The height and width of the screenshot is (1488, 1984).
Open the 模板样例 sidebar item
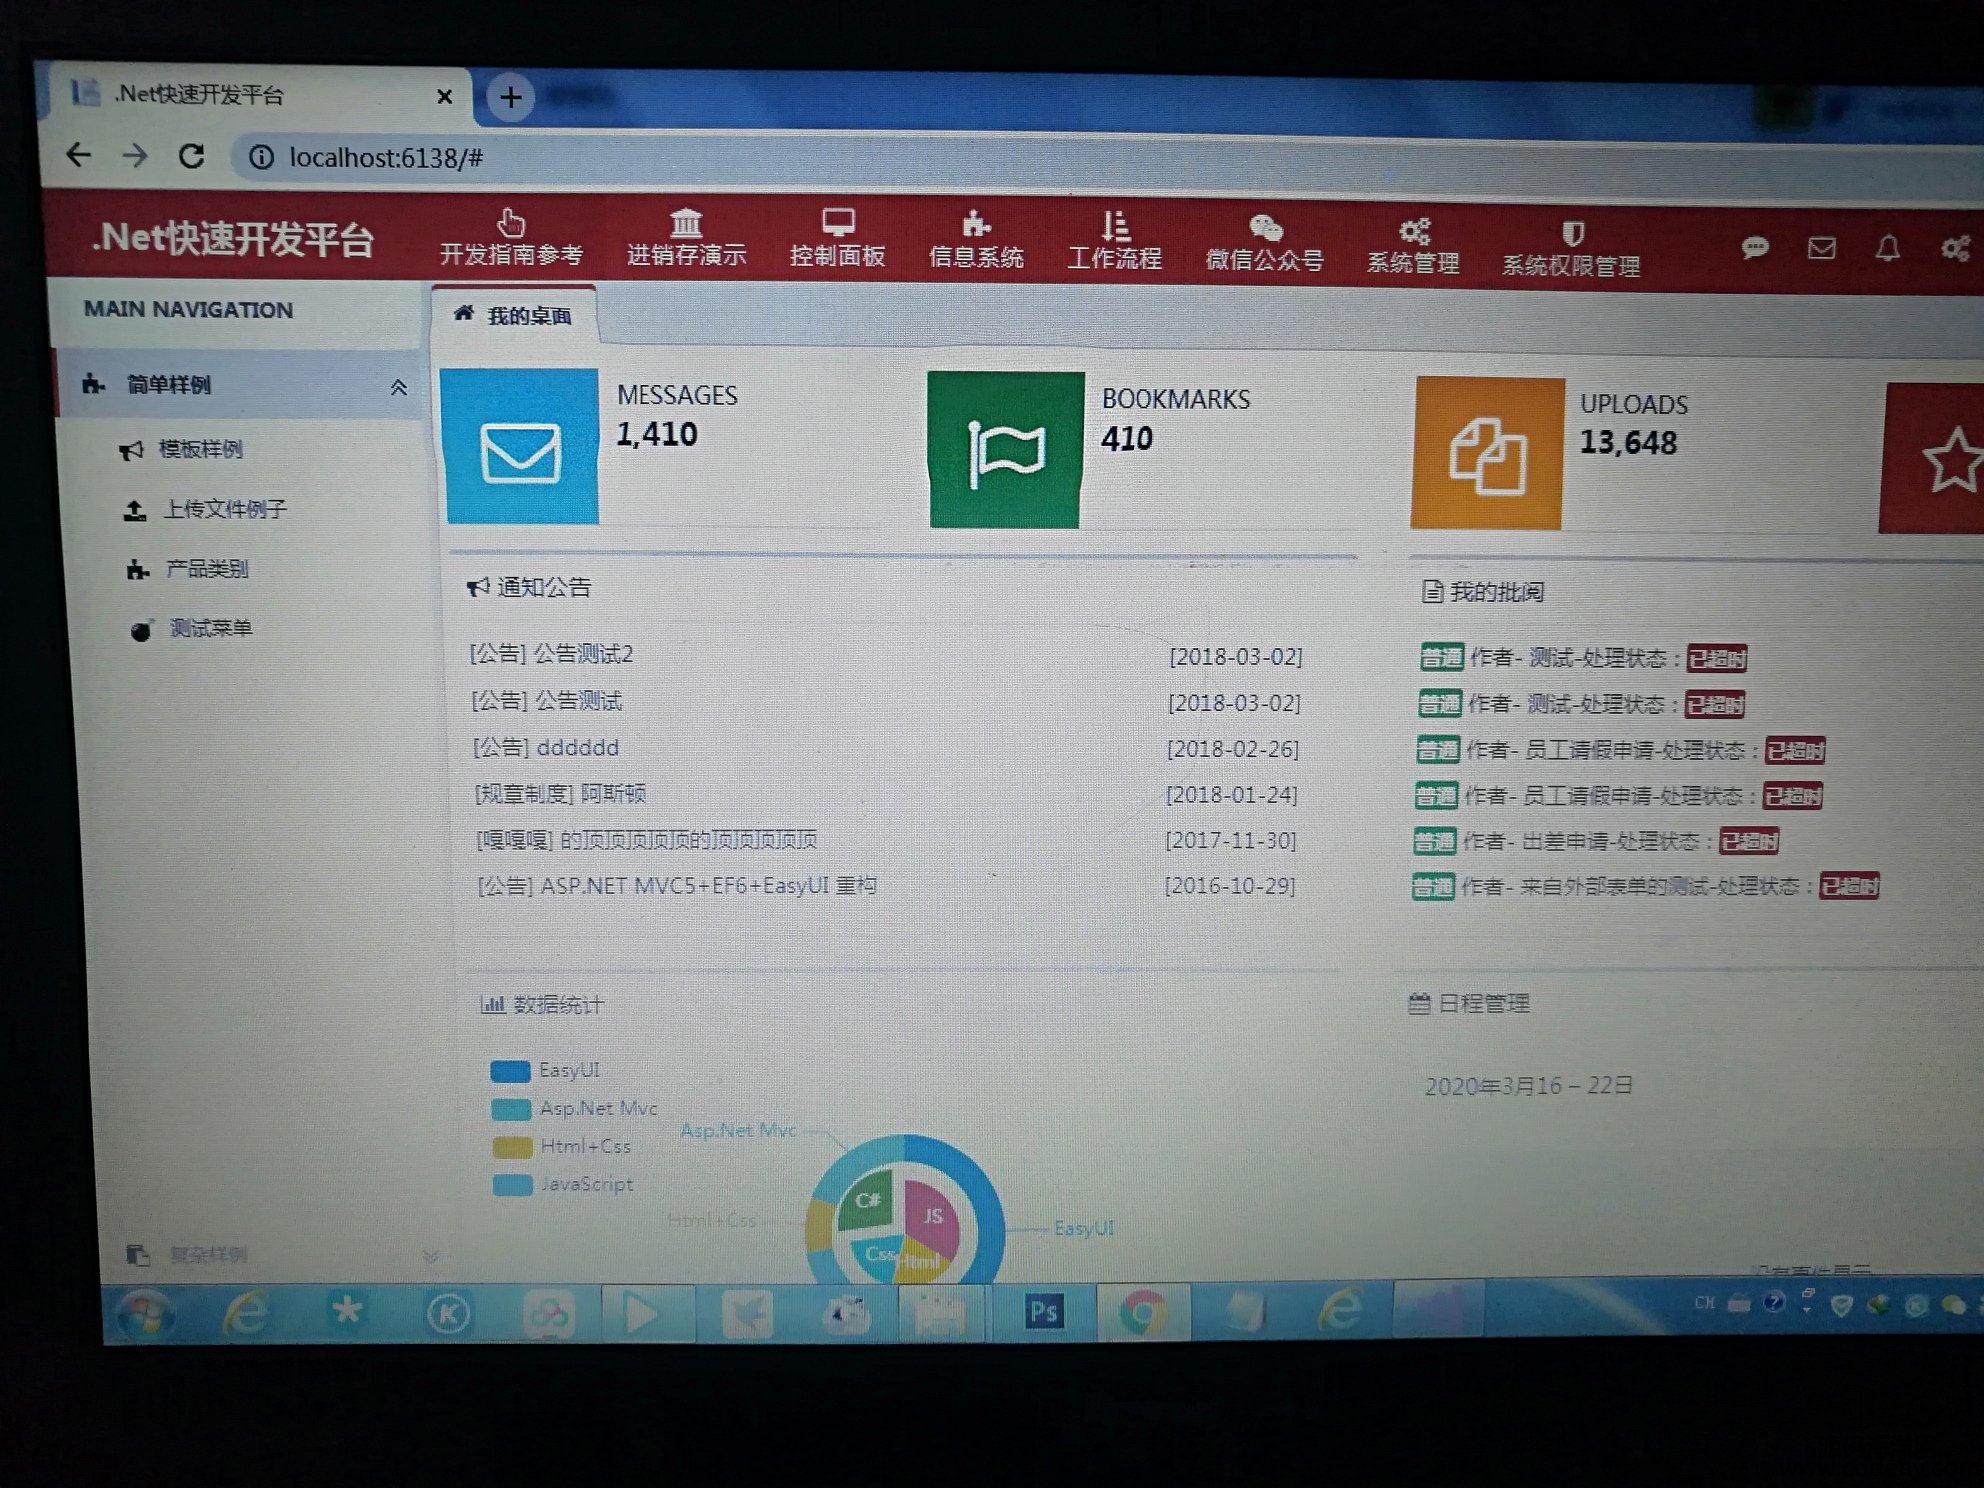tap(200, 449)
